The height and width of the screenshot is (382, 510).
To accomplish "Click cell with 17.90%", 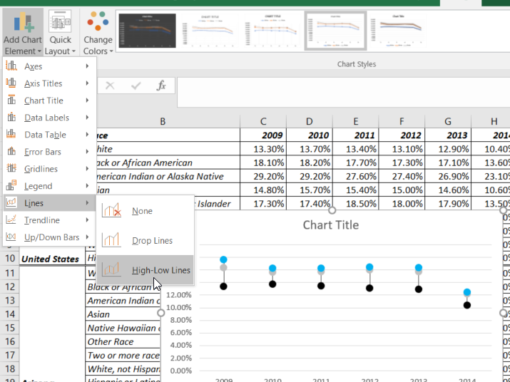I will tap(448, 203).
